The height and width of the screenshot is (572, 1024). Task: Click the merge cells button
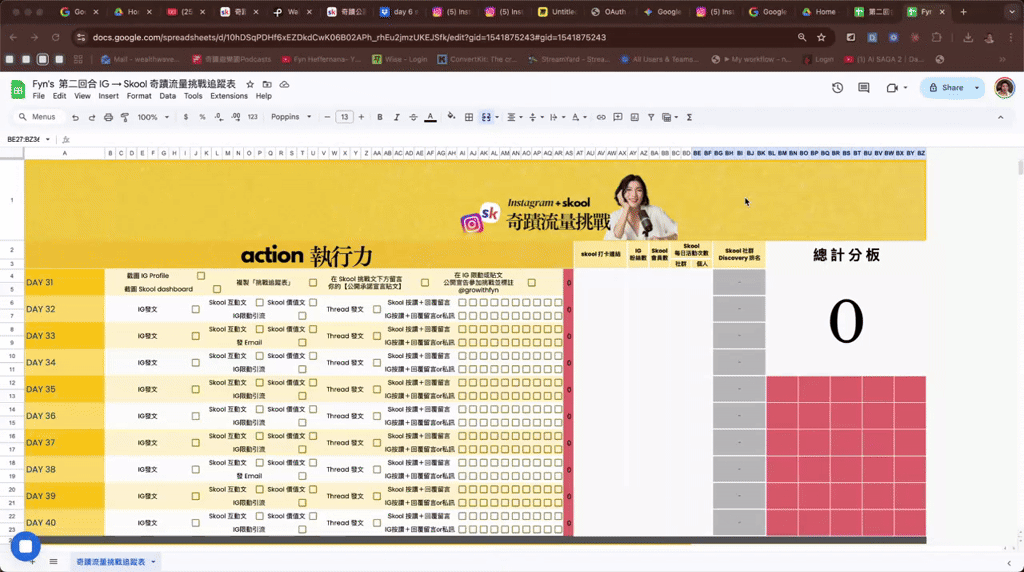pos(486,118)
